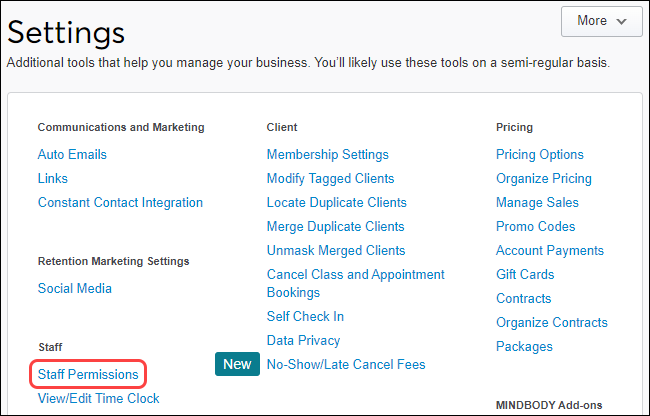Select Modify Tagged Clients
This screenshot has height=416, width=650.
(330, 179)
